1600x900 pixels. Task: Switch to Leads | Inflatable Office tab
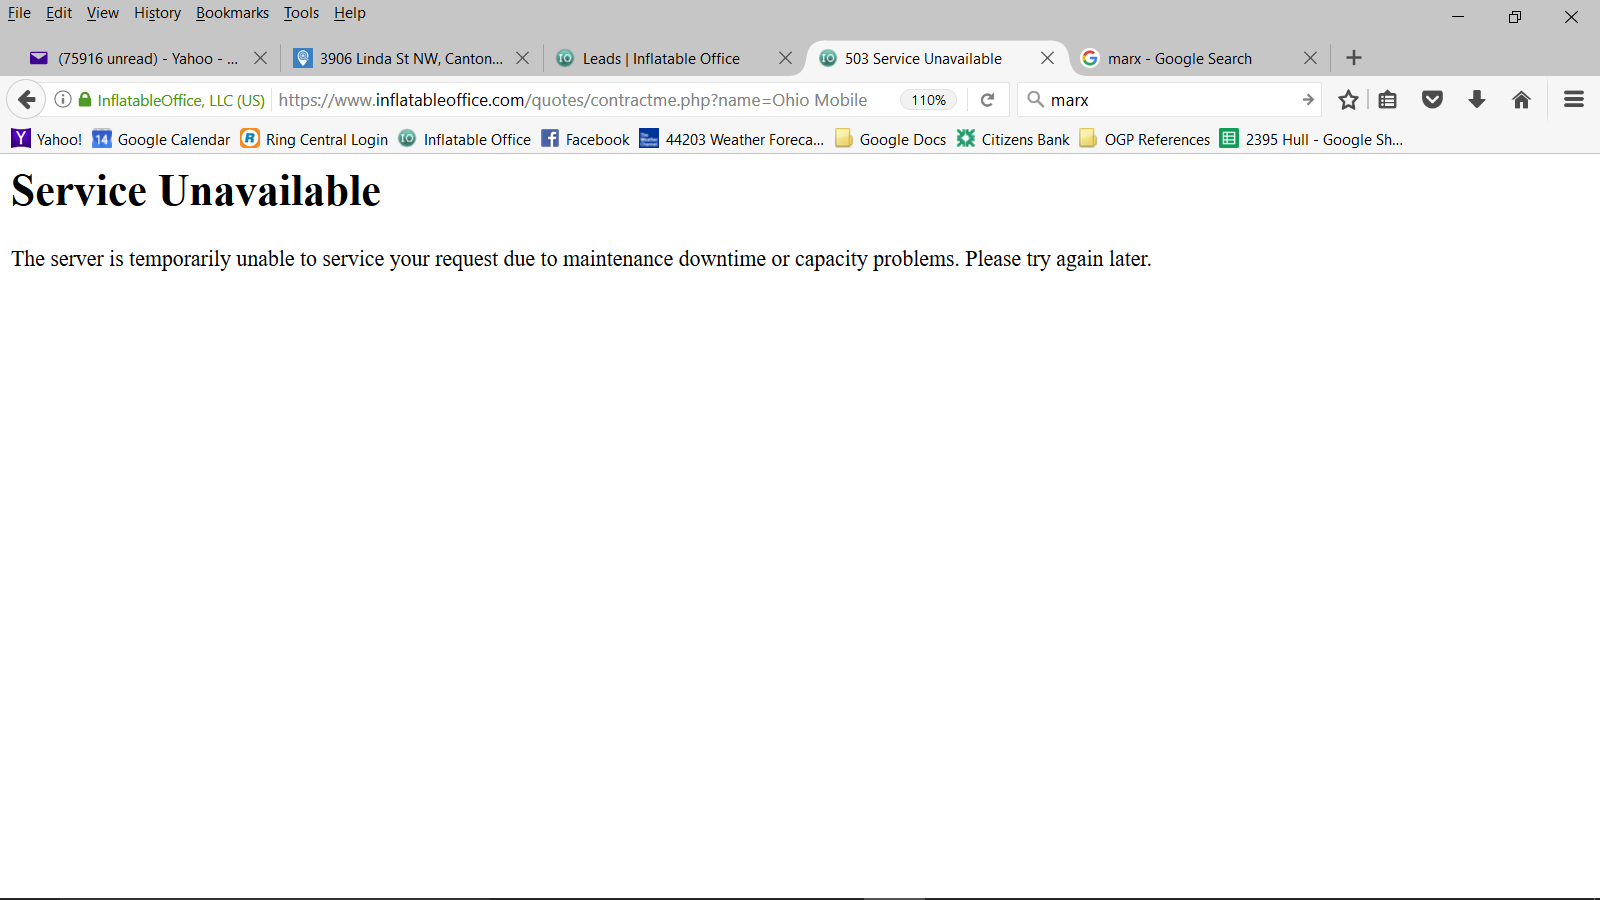[661, 59]
